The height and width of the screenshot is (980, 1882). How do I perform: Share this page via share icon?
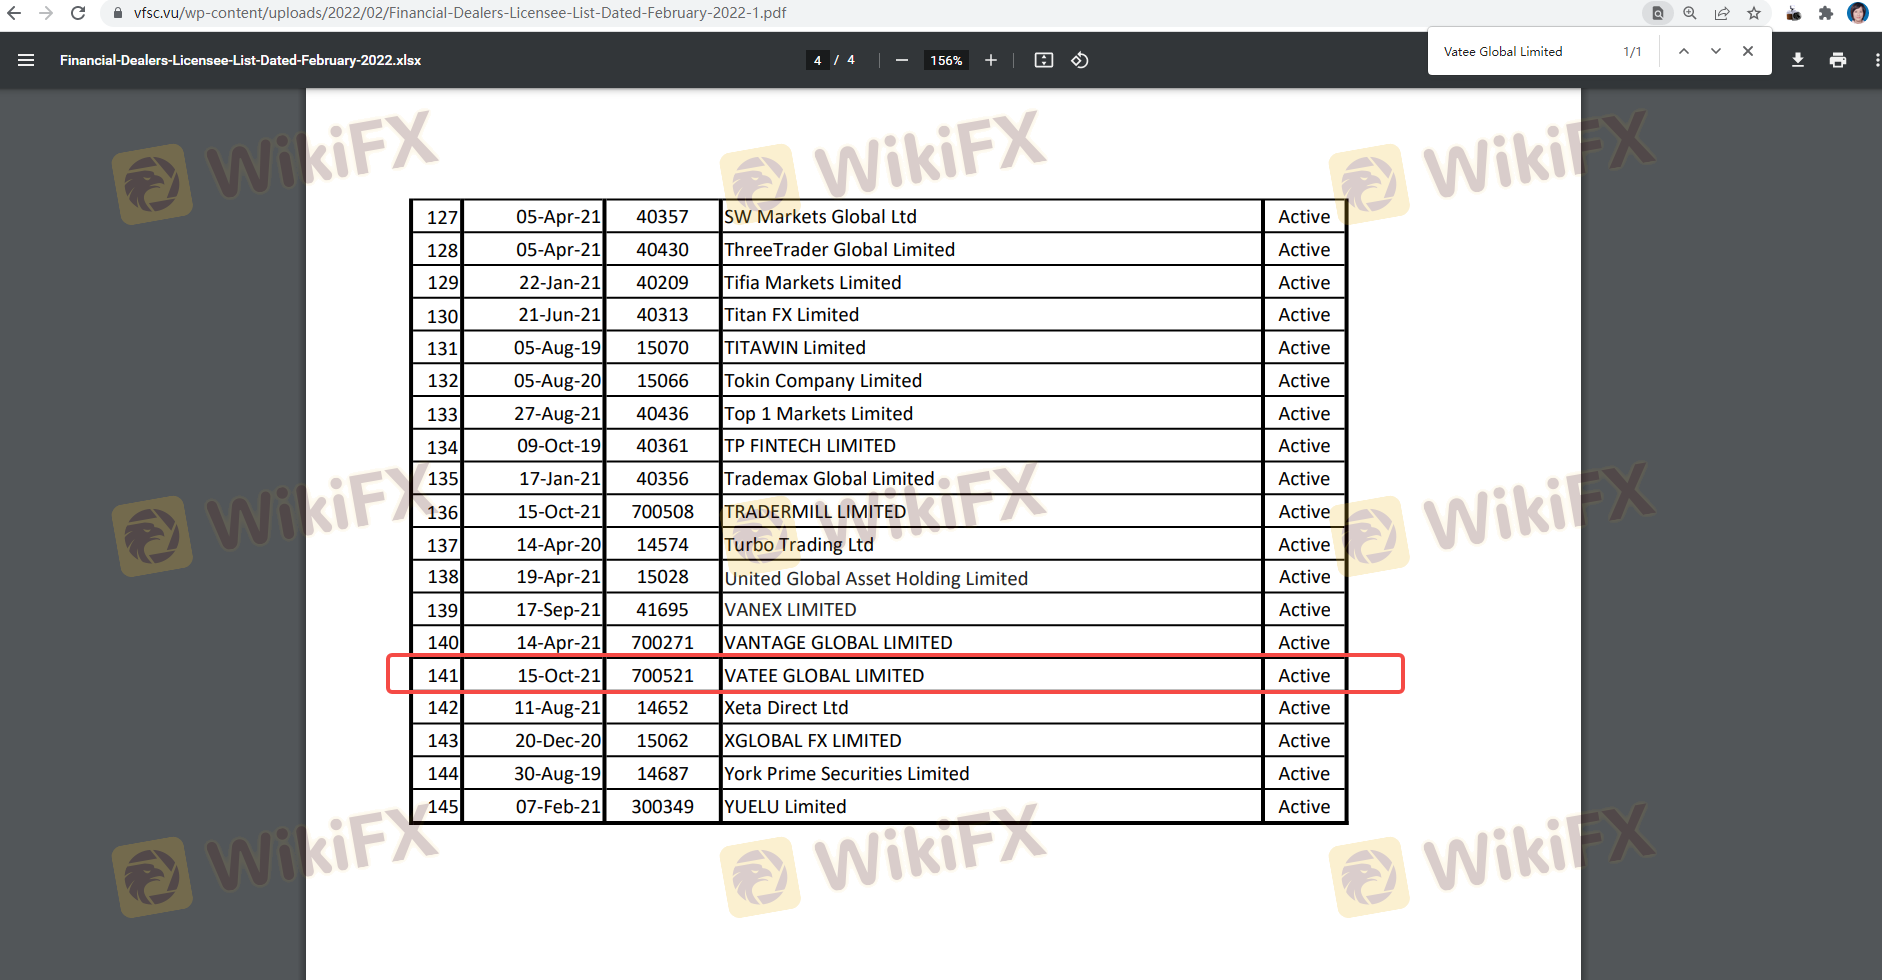coord(1722,13)
